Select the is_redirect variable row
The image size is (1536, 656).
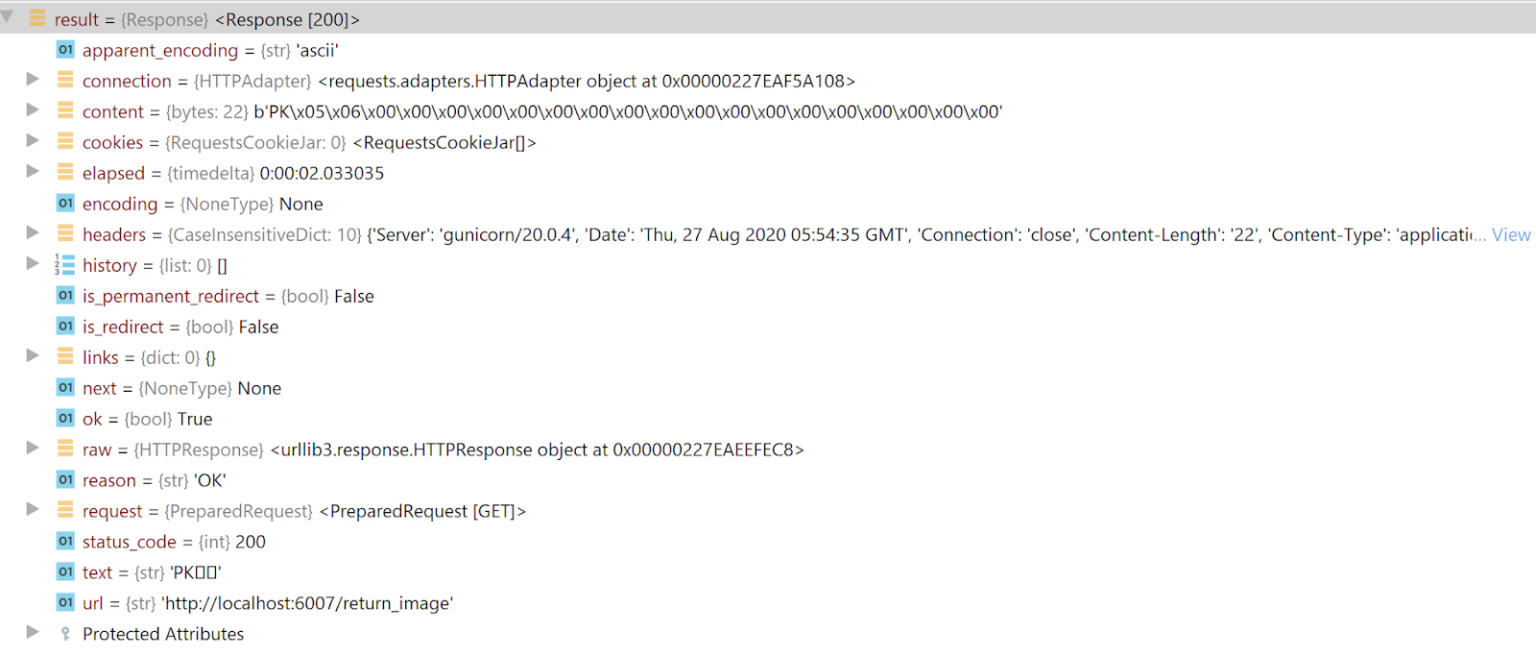point(180,327)
